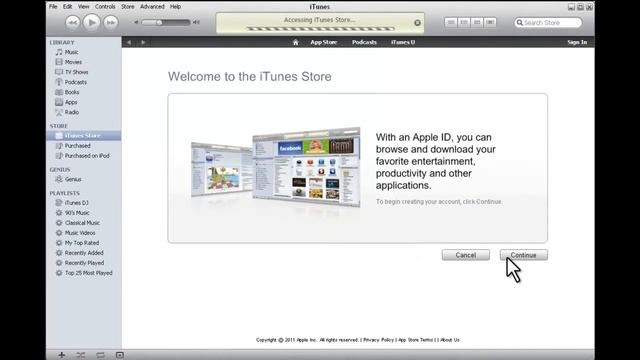This screenshot has width=640, height=360.
Task: Toggle shuffle icon in bottom bar
Action: click(x=81, y=355)
